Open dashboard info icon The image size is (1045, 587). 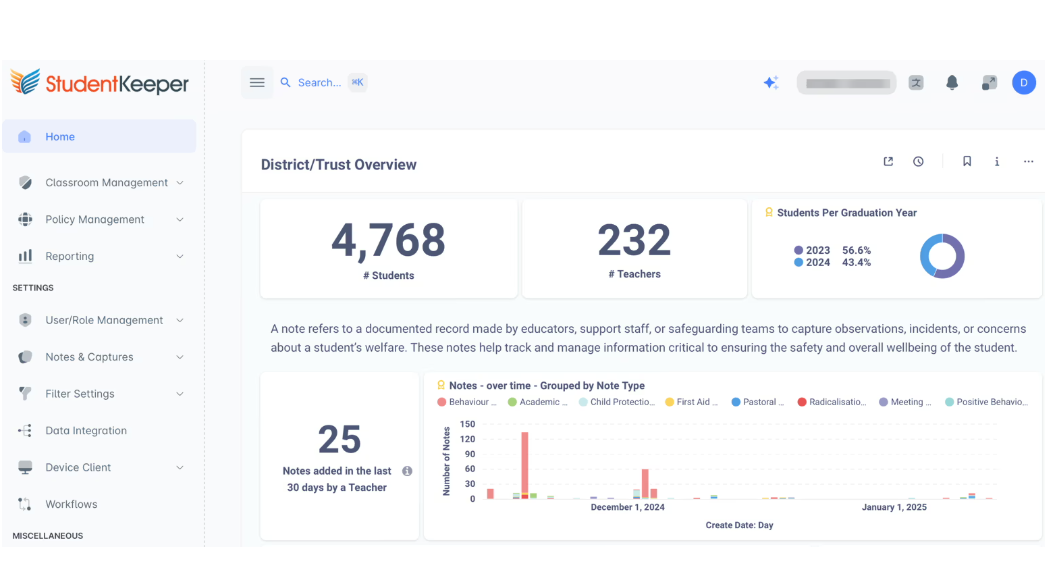(x=997, y=161)
